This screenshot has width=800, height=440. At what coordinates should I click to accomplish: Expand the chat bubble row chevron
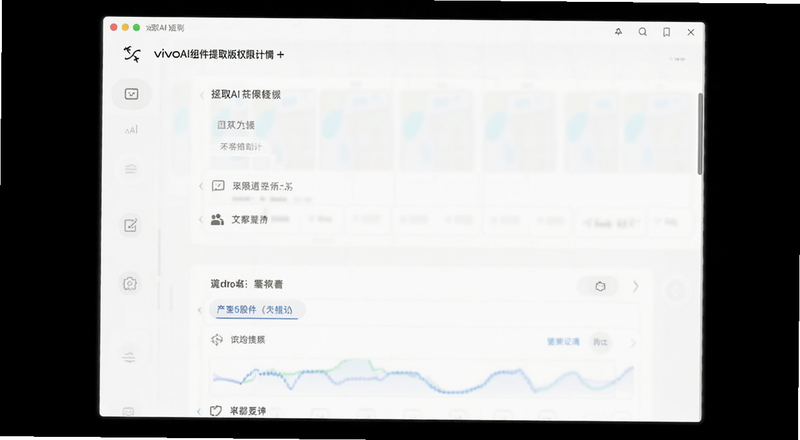[x=201, y=186]
